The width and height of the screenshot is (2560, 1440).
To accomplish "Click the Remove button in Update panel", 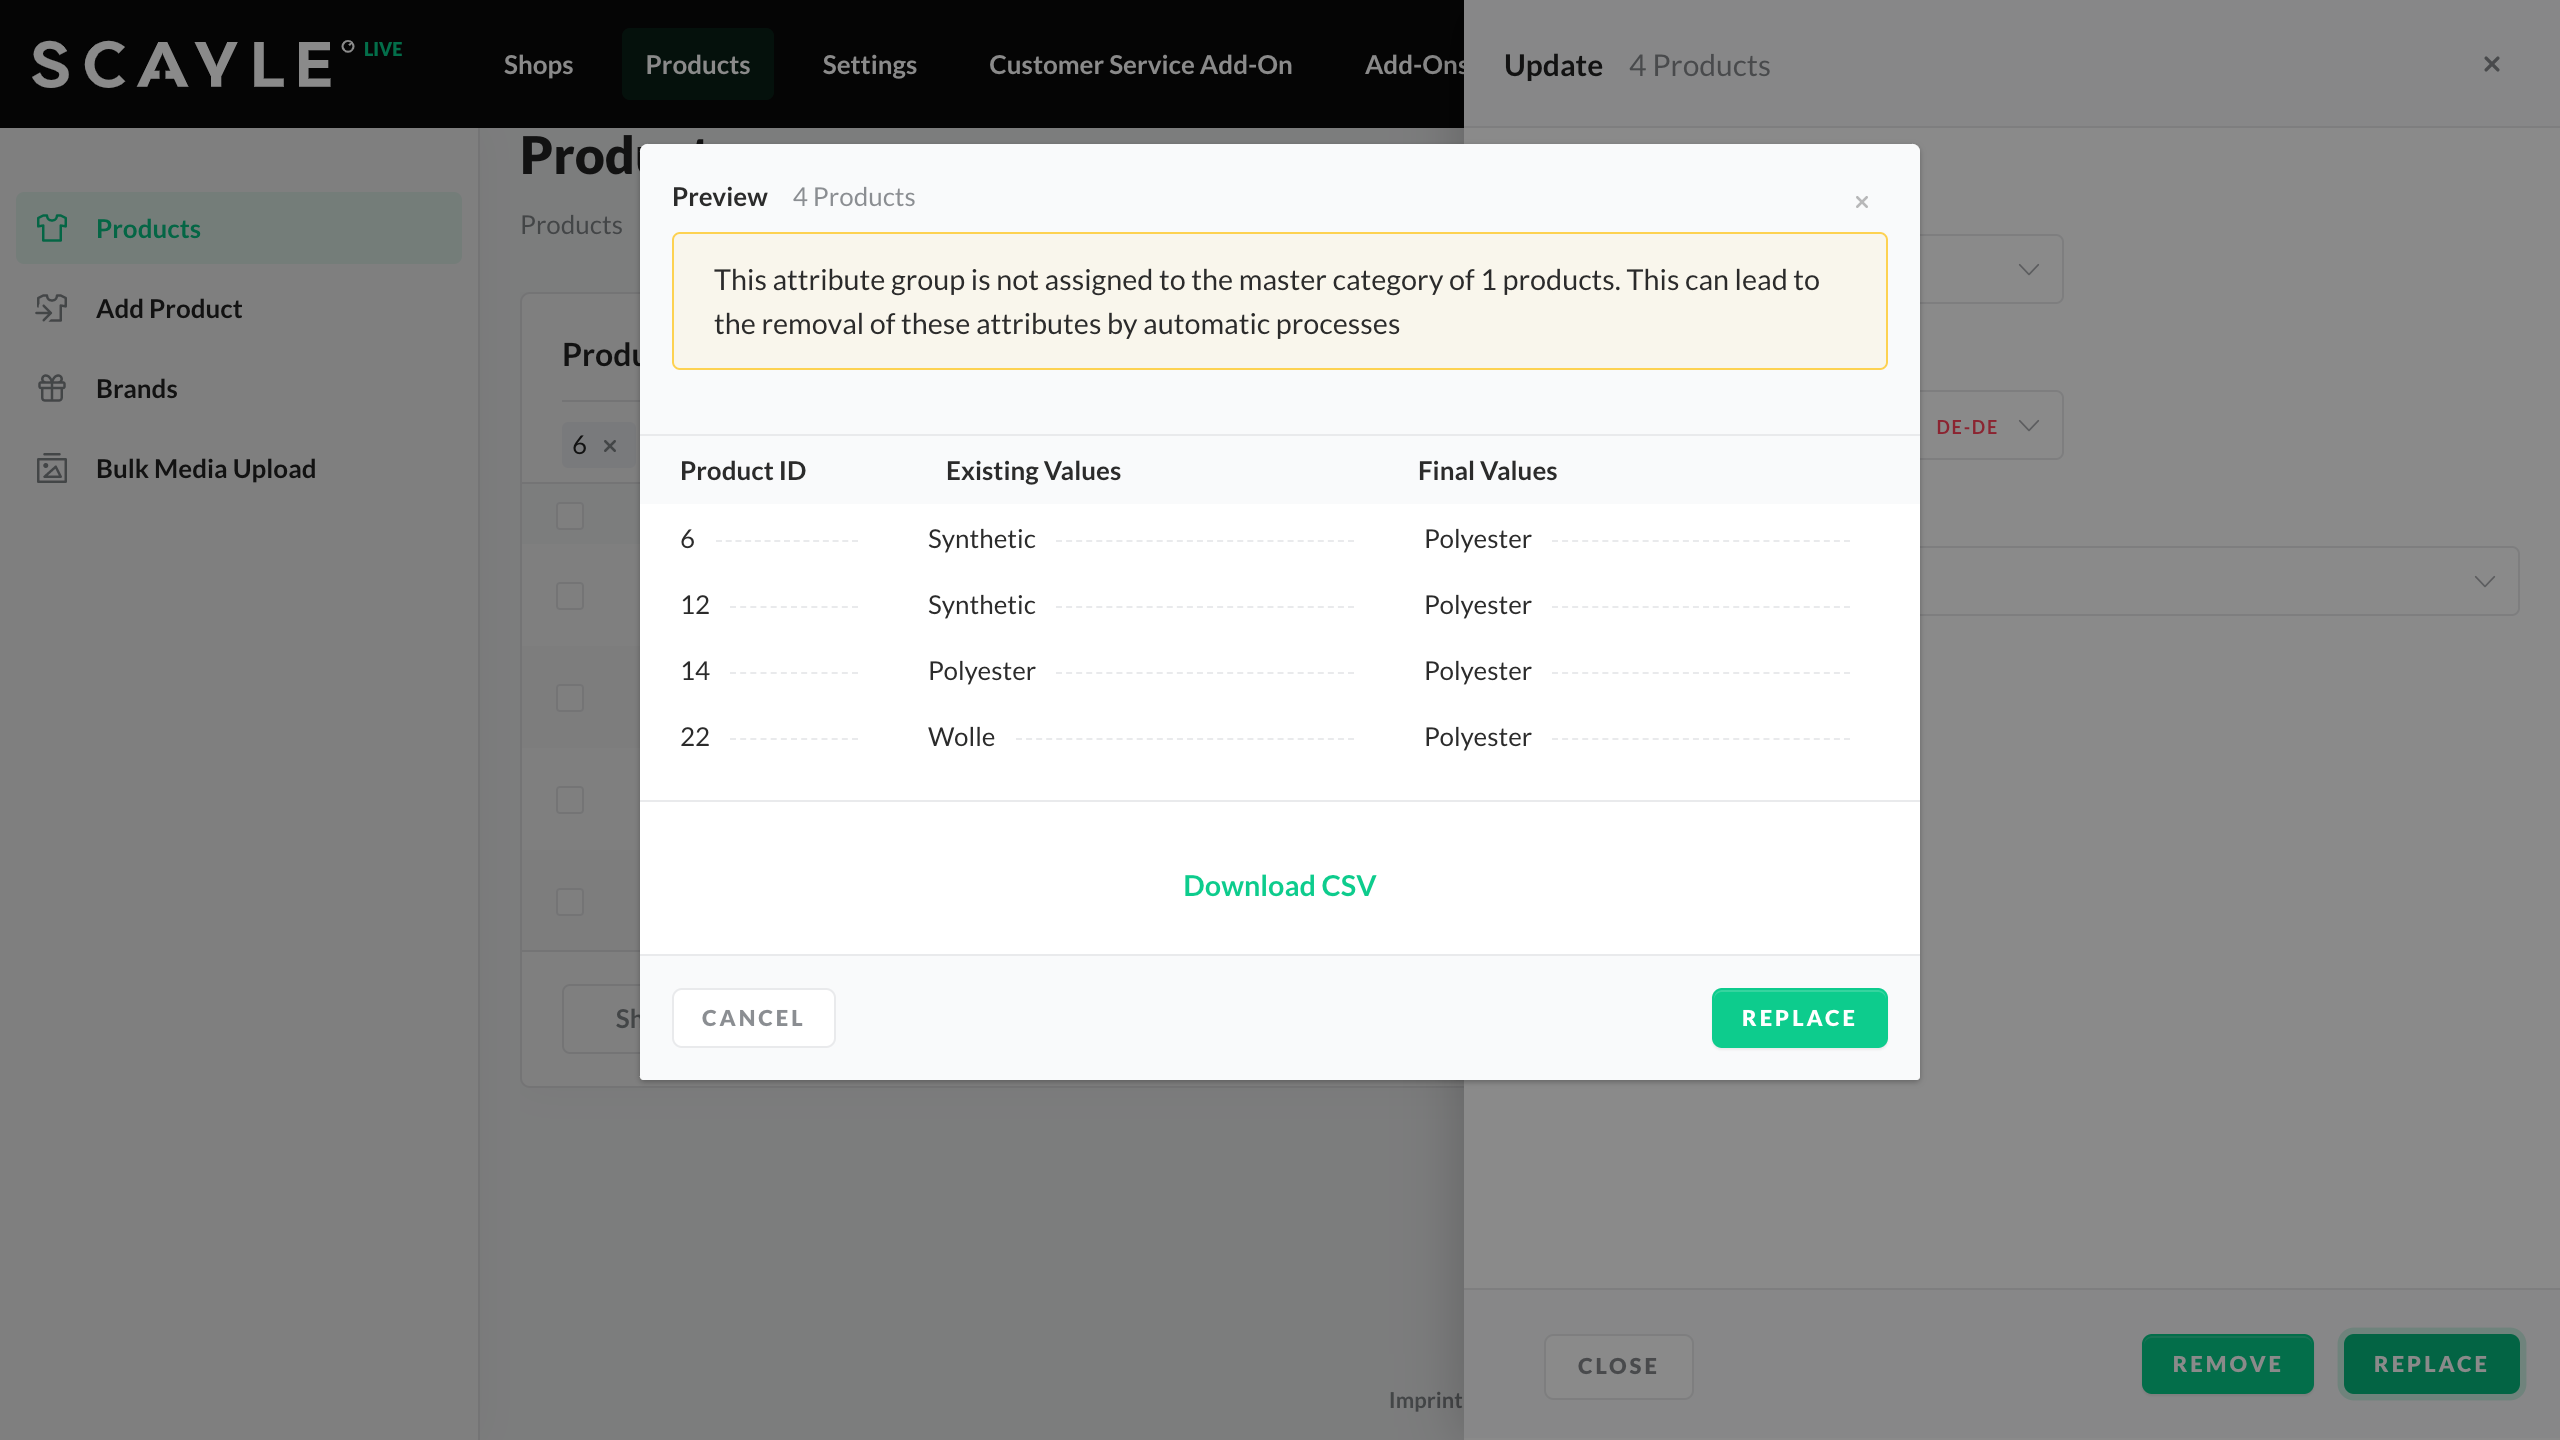I will pos(2226,1364).
